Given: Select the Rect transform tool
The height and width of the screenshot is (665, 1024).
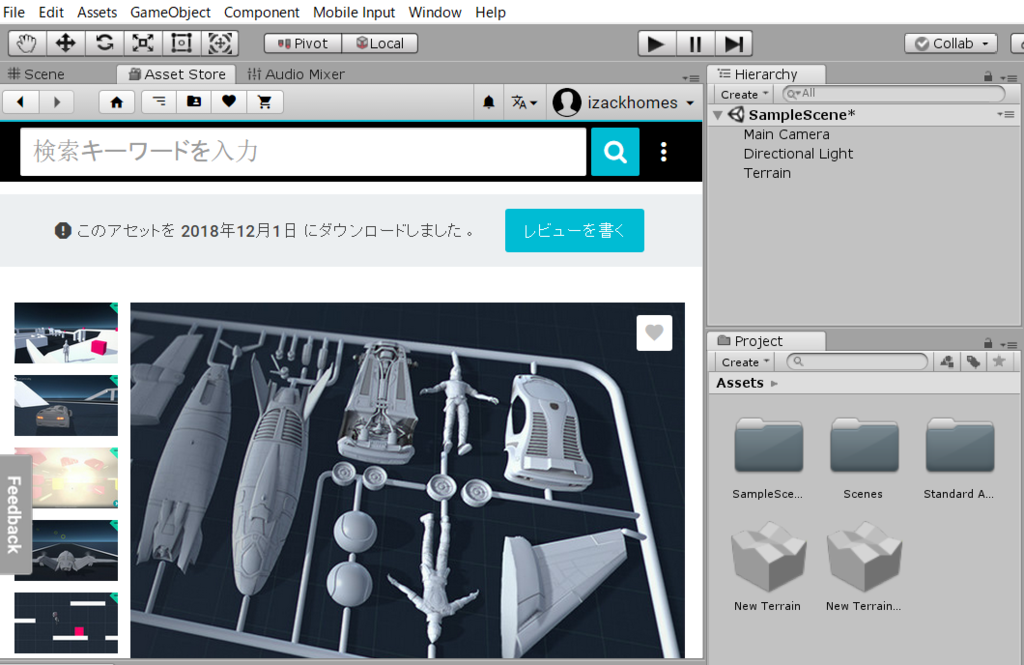Looking at the screenshot, I should pos(182,44).
